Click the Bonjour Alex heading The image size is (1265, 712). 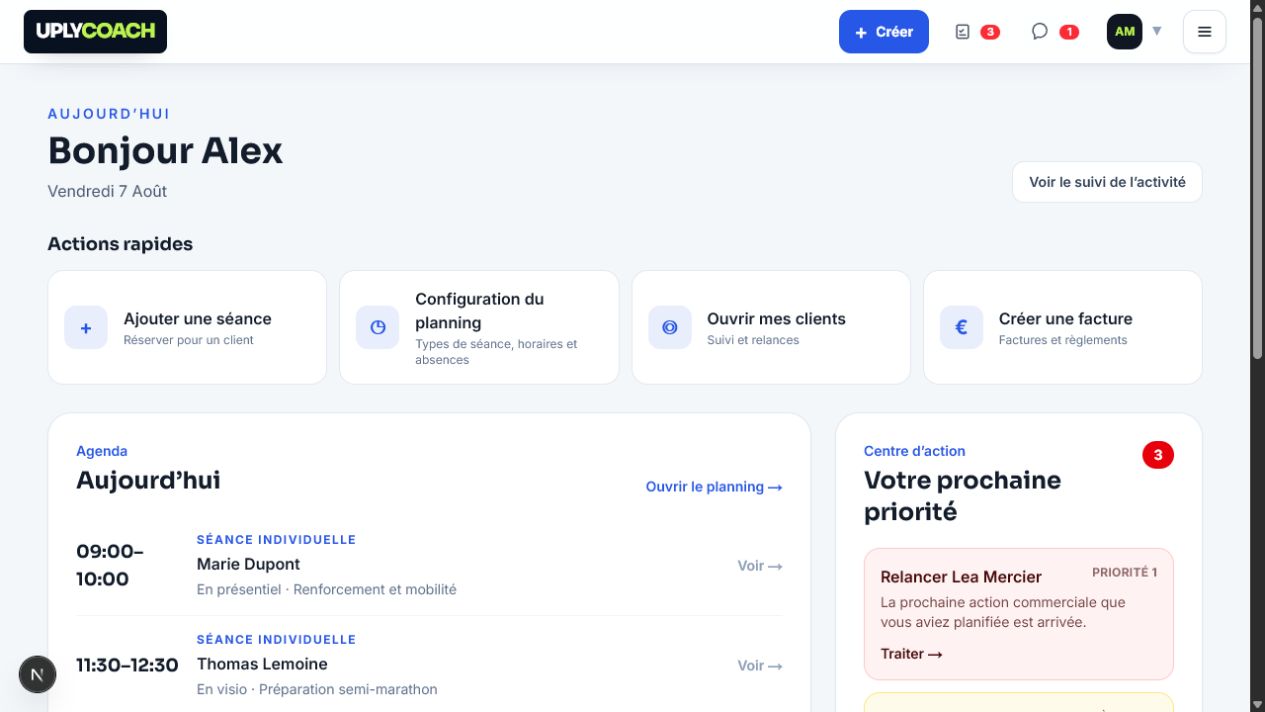[x=165, y=150]
